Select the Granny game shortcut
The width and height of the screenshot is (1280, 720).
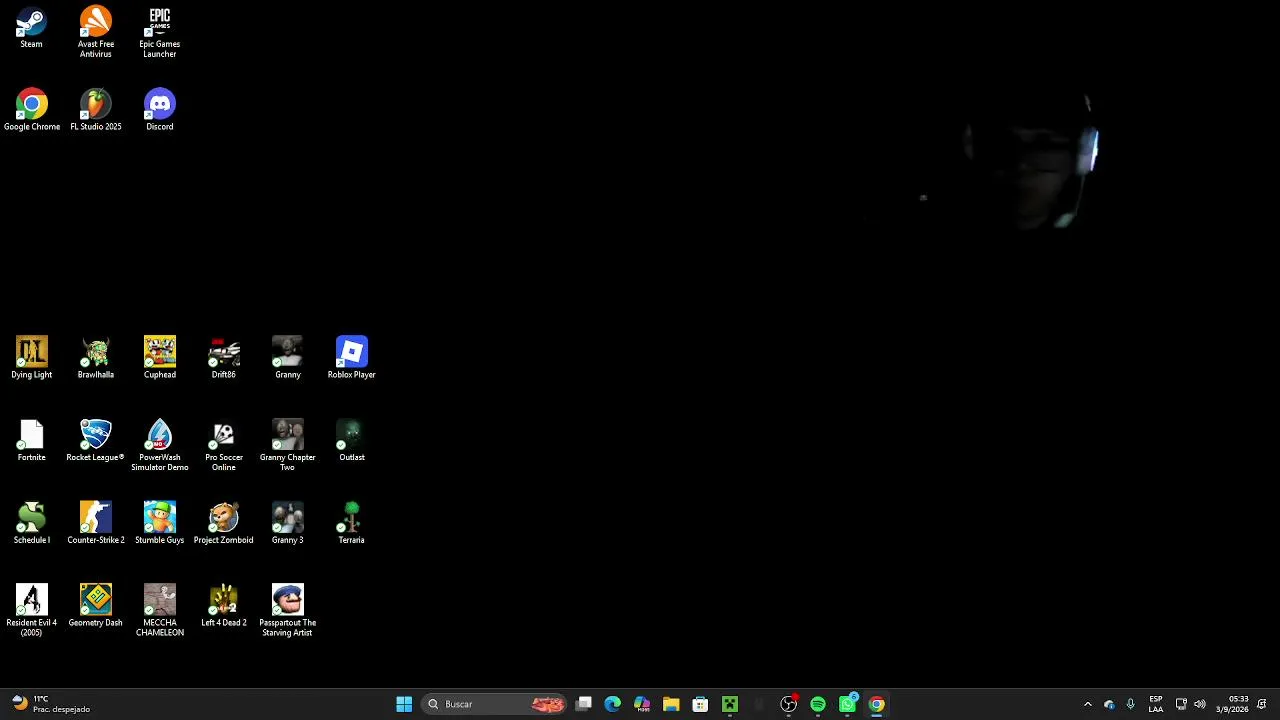pos(288,358)
